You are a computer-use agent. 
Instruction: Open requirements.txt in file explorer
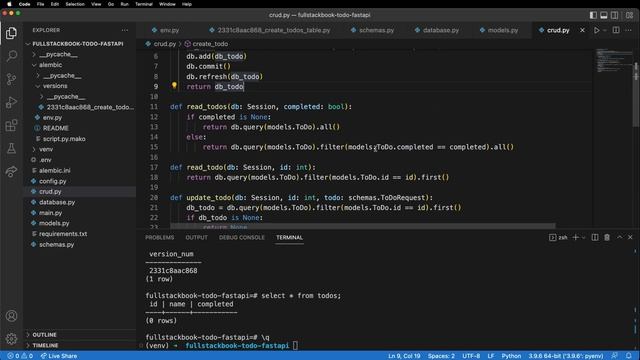tap(63, 234)
